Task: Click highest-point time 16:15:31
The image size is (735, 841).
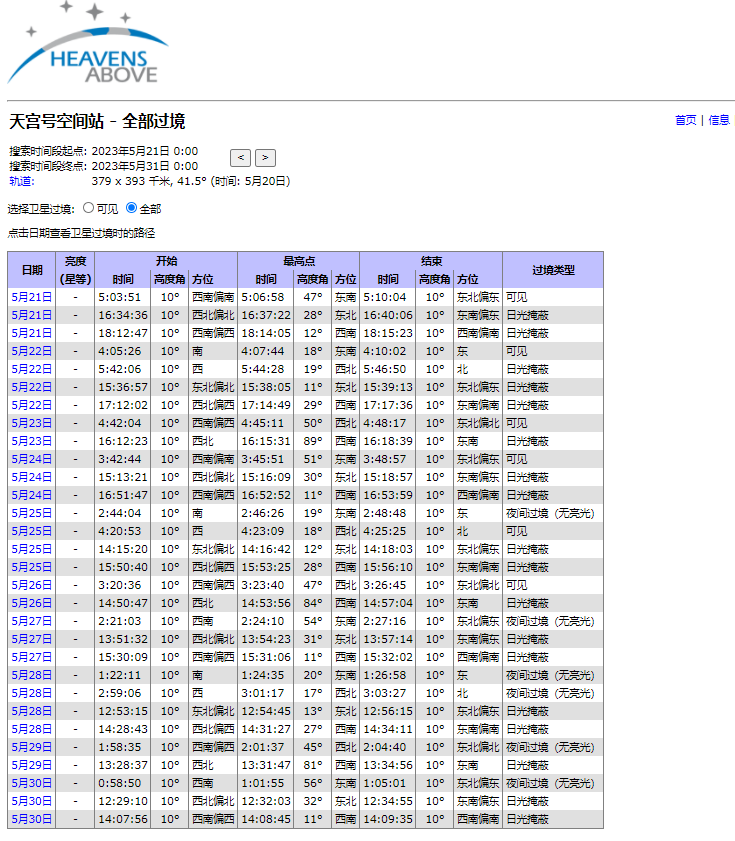Action: point(266,441)
